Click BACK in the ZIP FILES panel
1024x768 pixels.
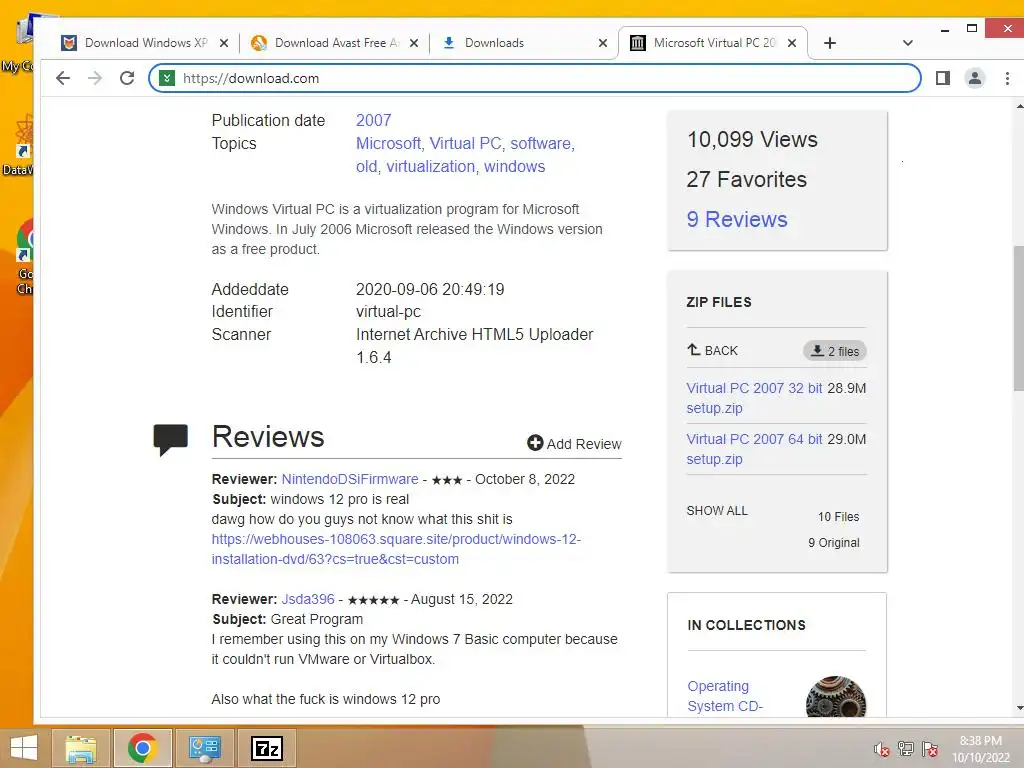coord(712,351)
